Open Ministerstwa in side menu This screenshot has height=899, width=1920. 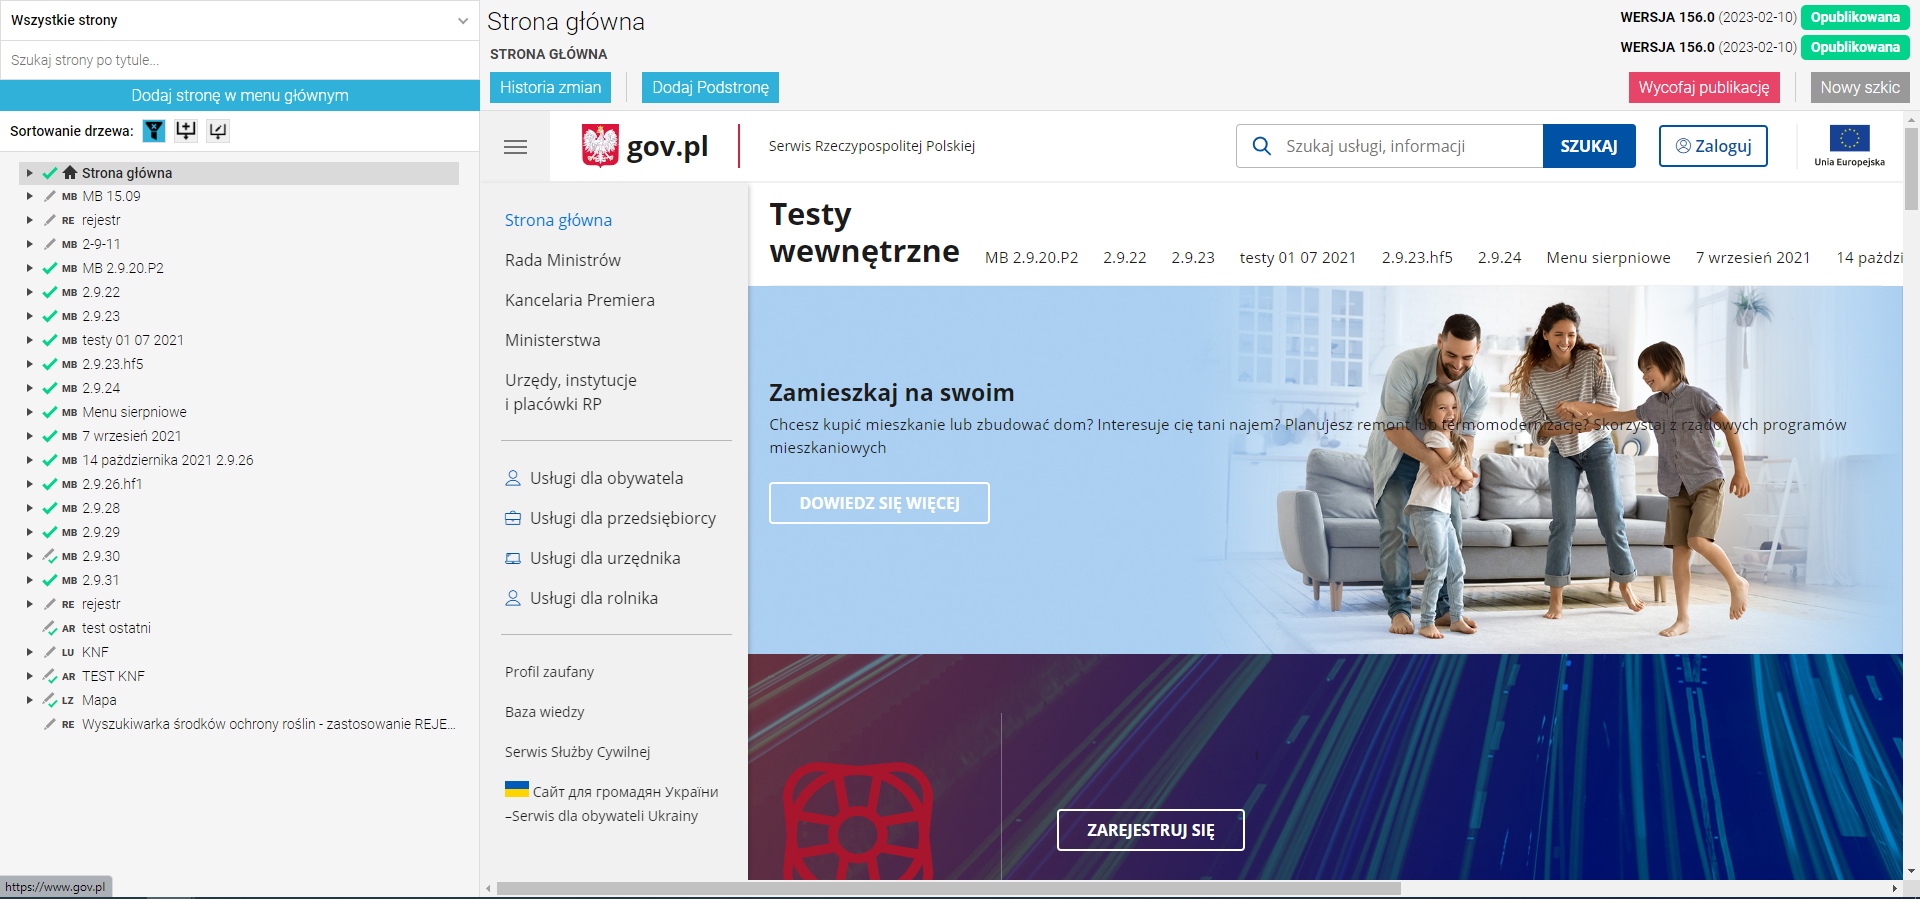coord(553,340)
